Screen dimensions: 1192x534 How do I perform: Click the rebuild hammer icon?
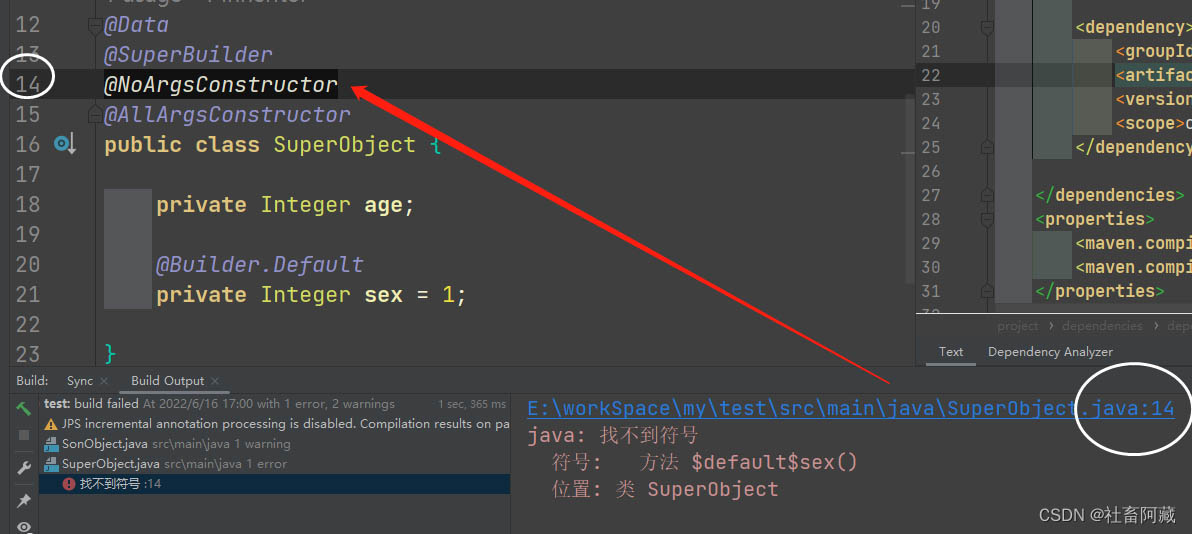23,408
